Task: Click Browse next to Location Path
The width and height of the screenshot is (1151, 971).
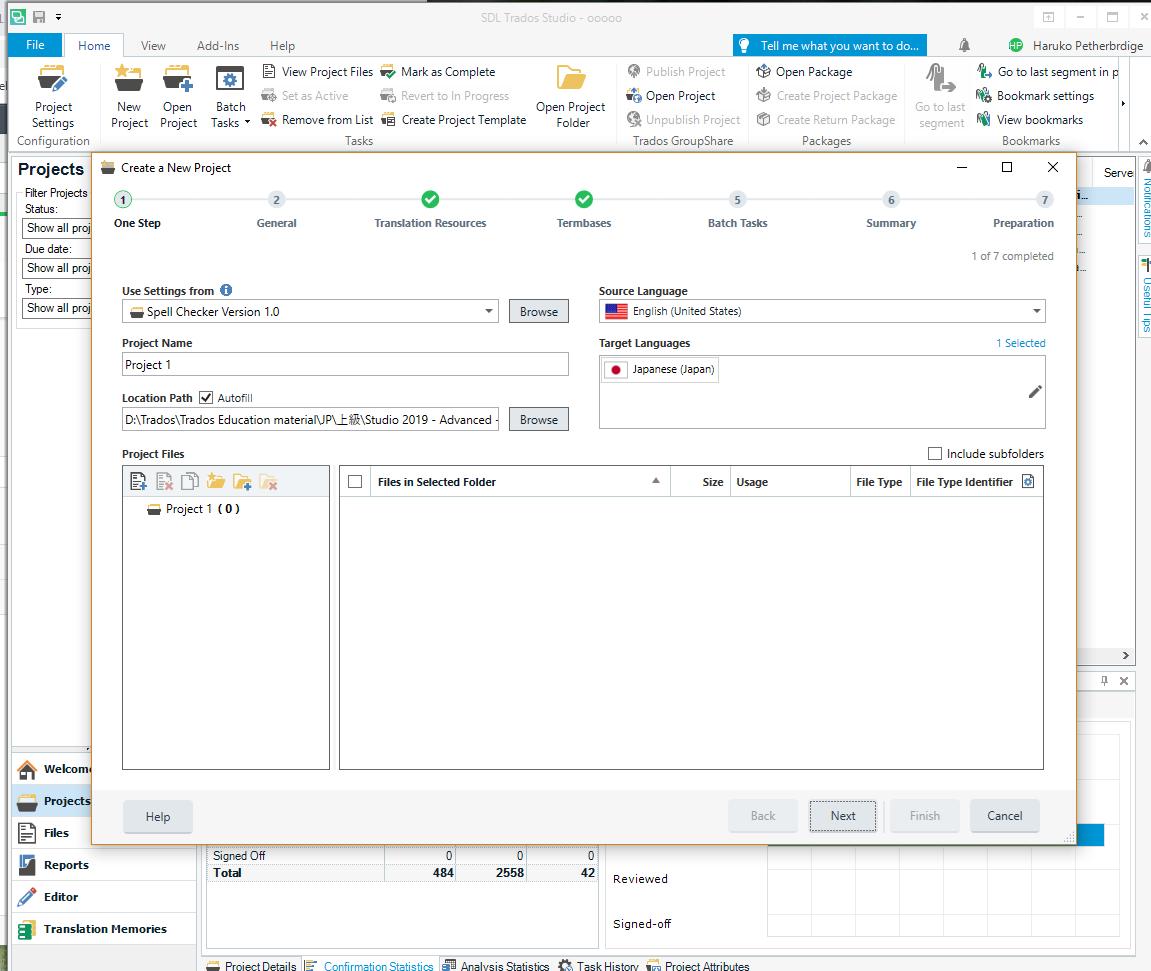Action: pos(538,420)
